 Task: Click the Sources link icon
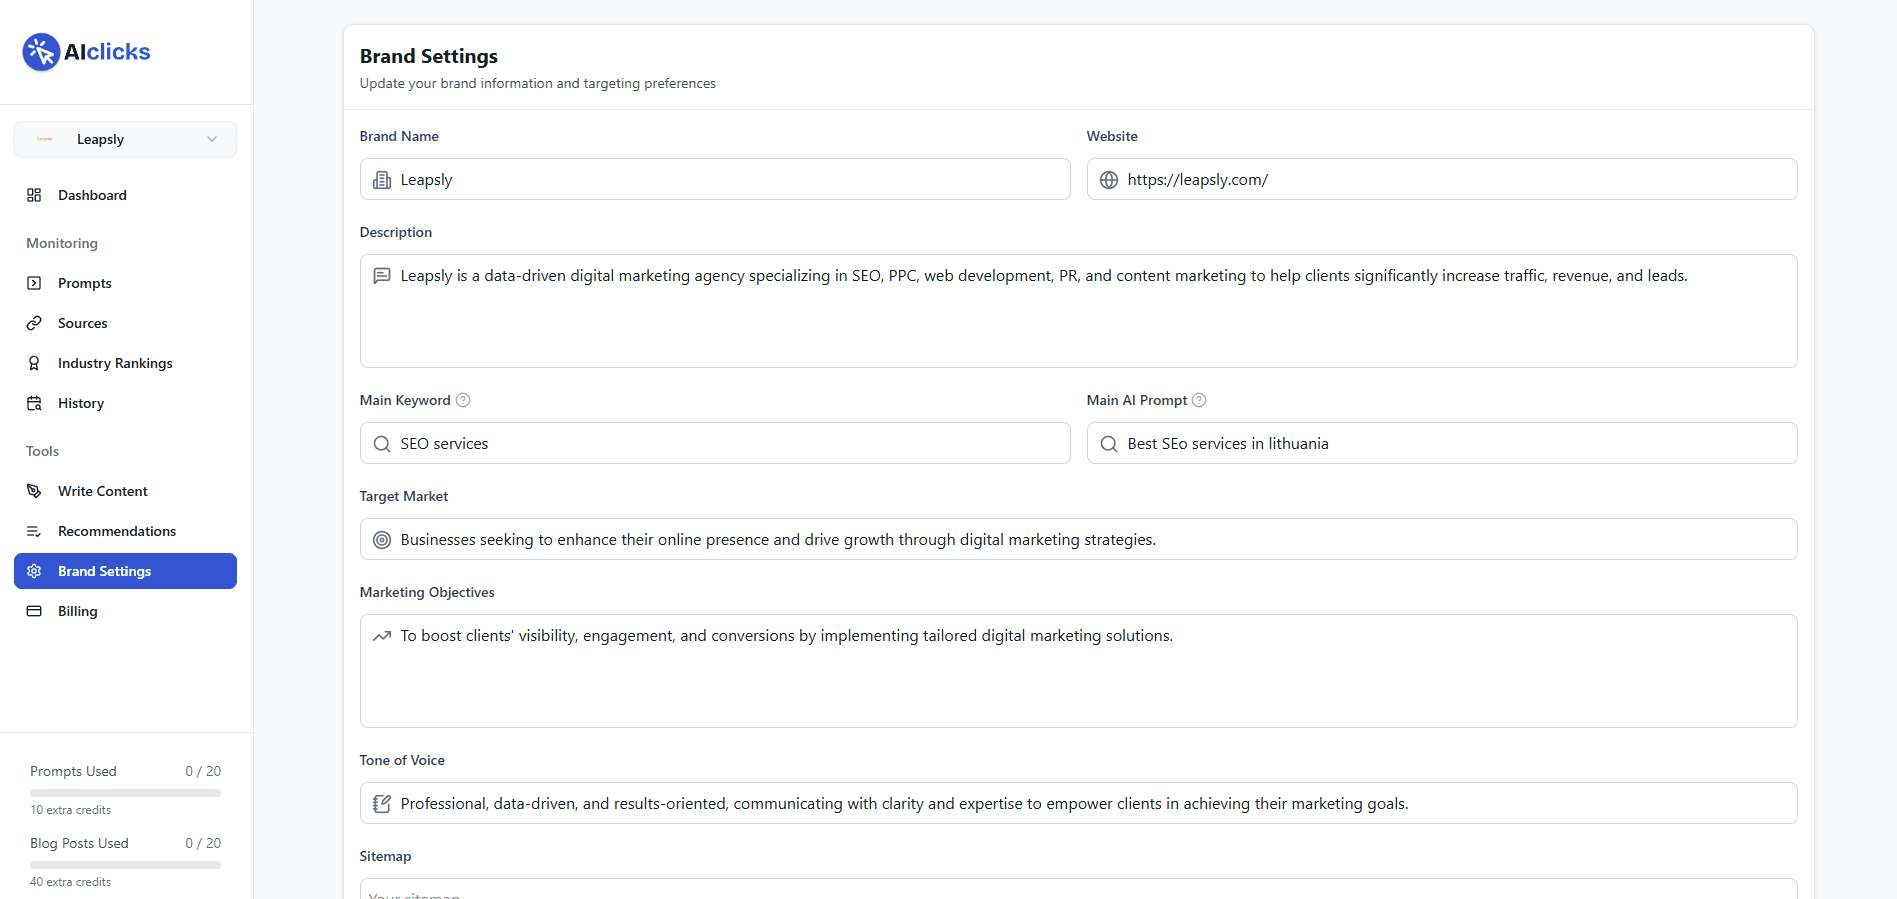(x=34, y=323)
